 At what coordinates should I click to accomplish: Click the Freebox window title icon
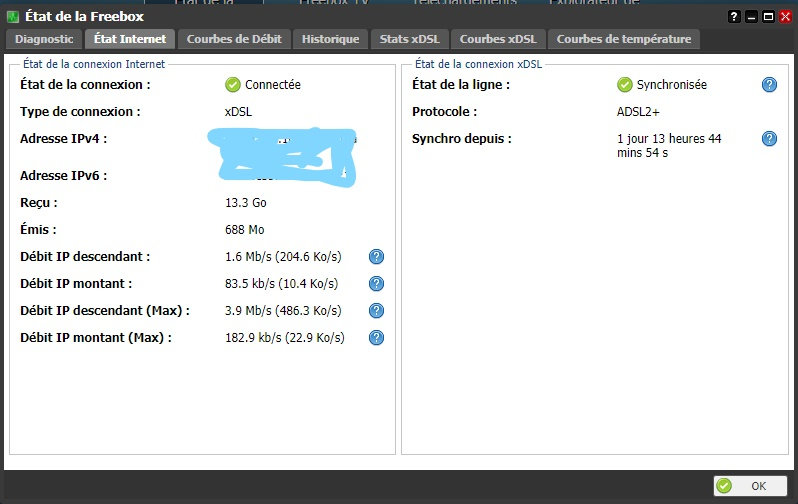coord(13,17)
